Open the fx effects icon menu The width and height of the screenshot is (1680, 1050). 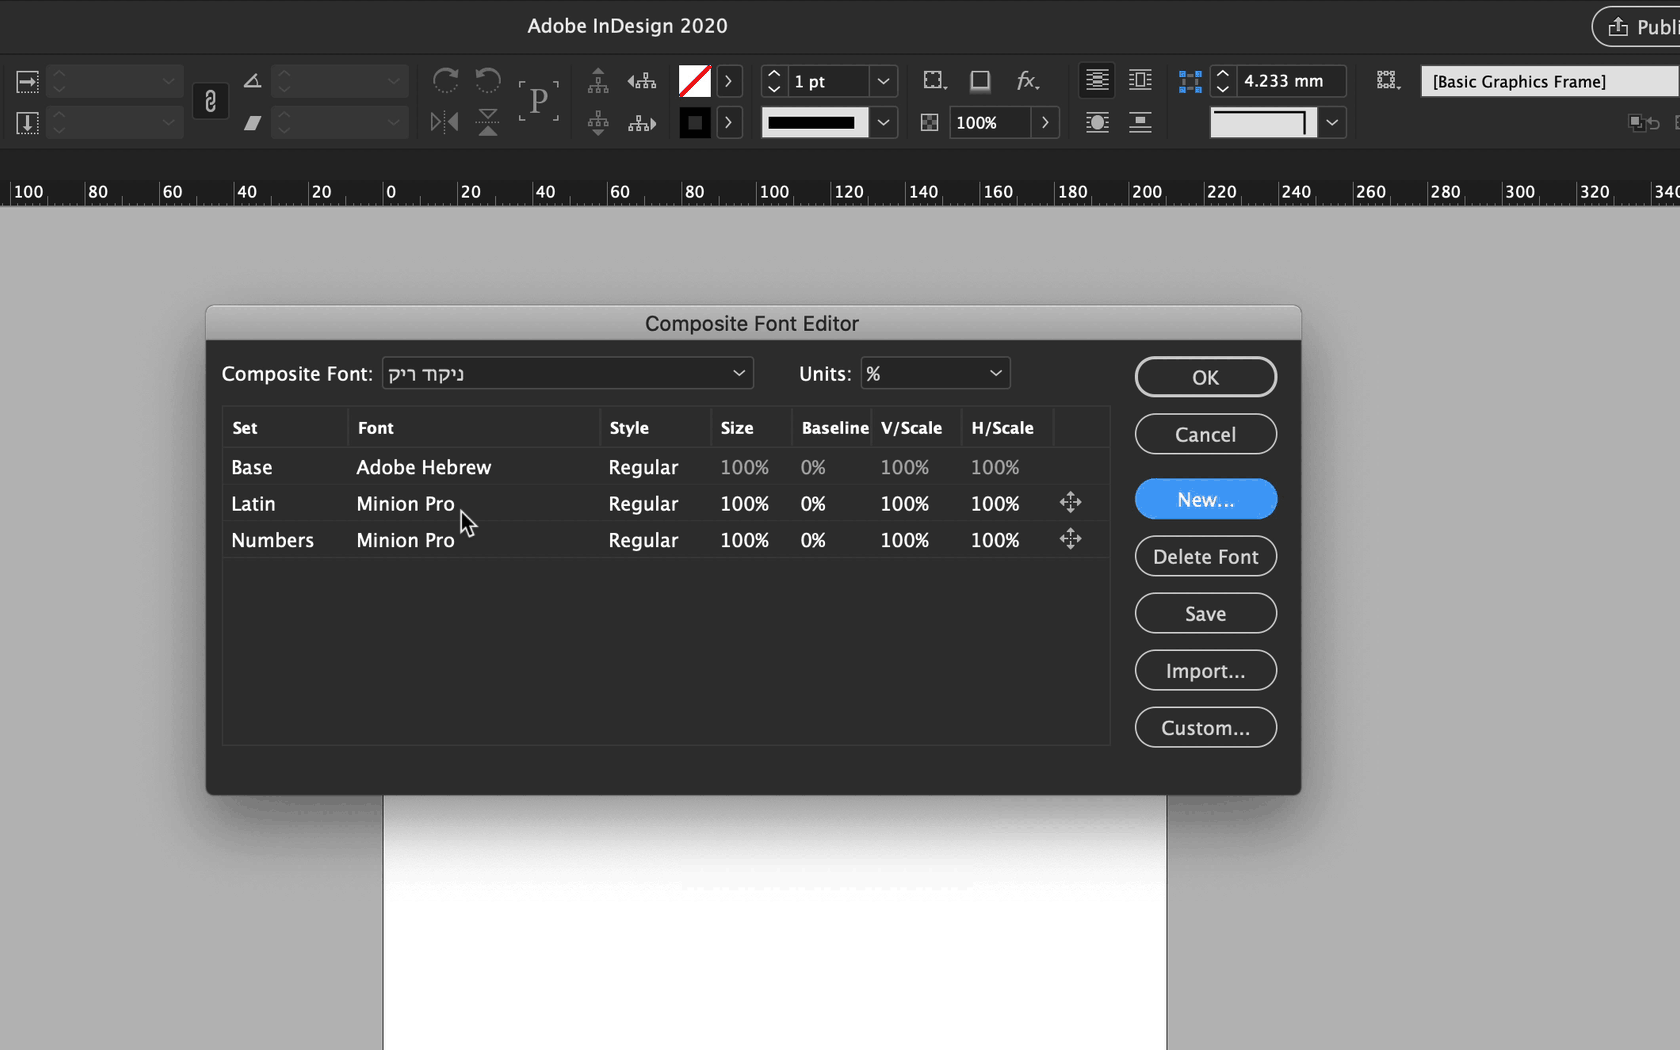(1027, 81)
